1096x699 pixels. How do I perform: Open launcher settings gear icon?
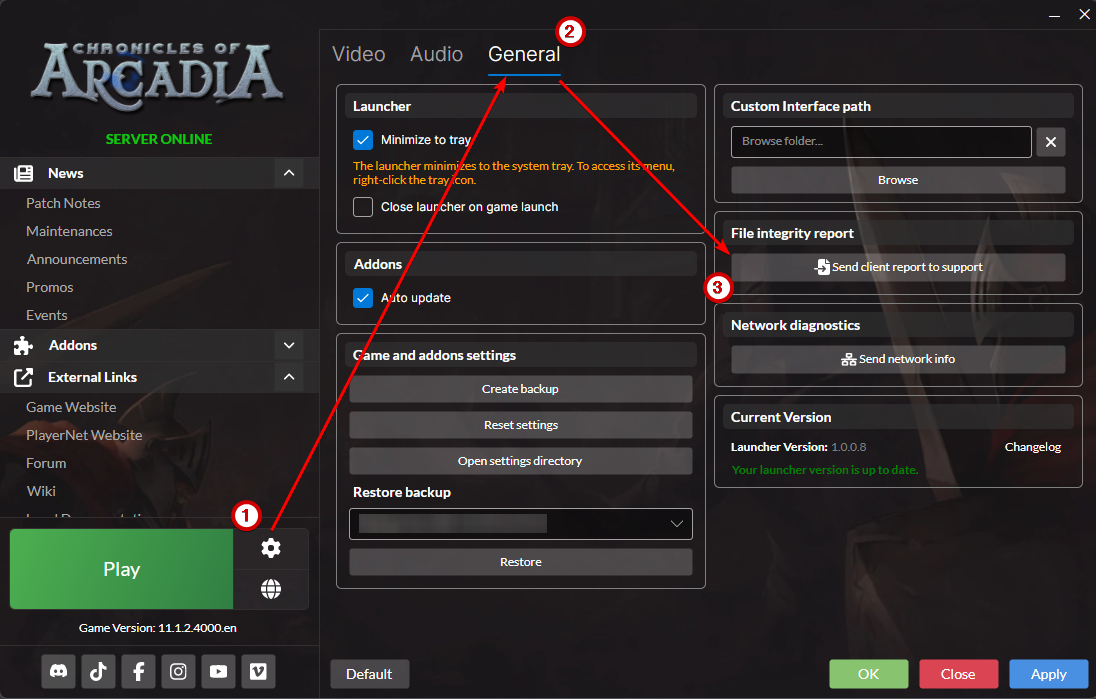[x=271, y=548]
